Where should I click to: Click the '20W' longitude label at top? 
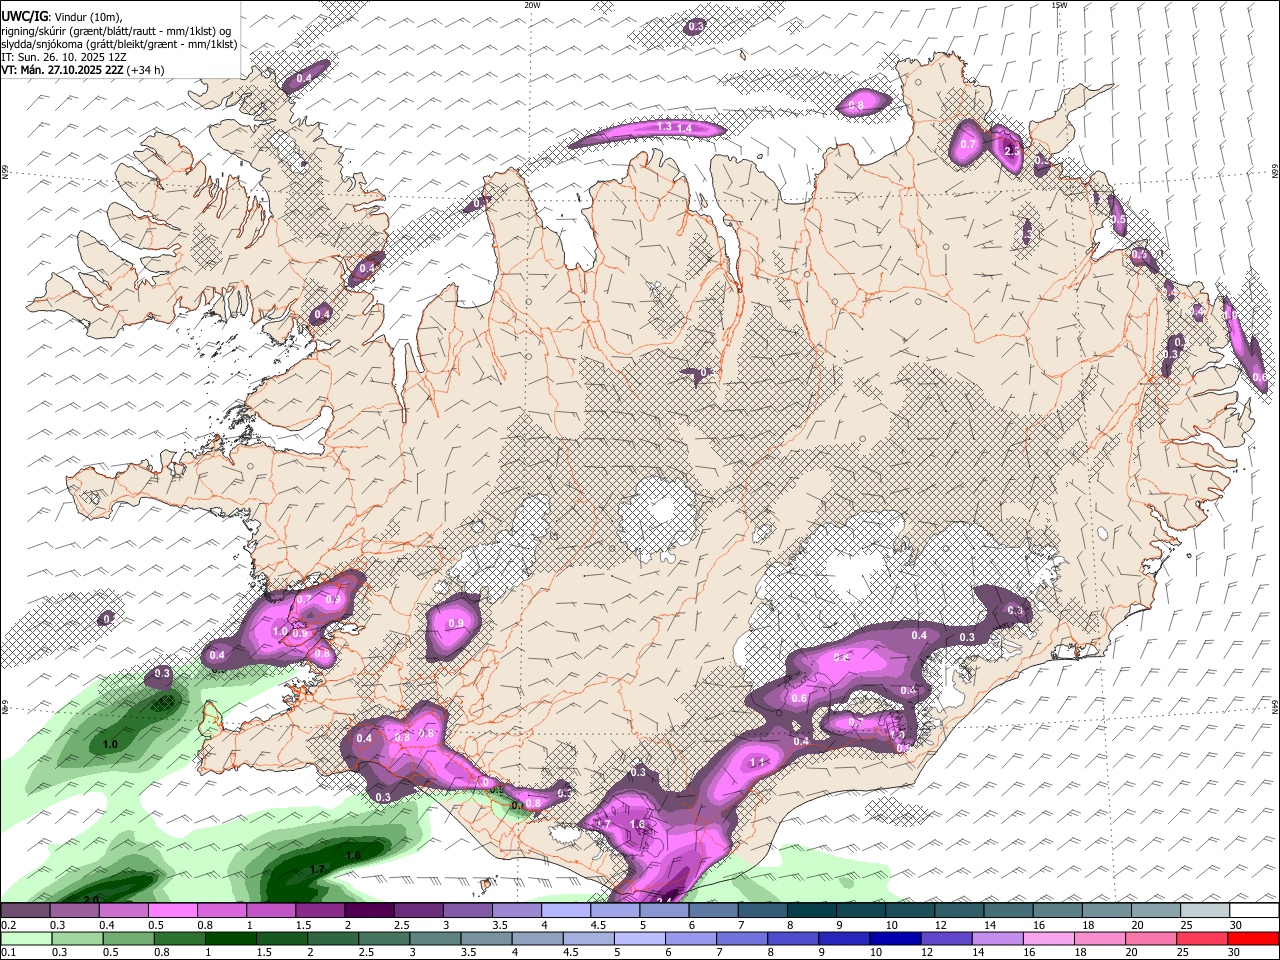(x=532, y=5)
